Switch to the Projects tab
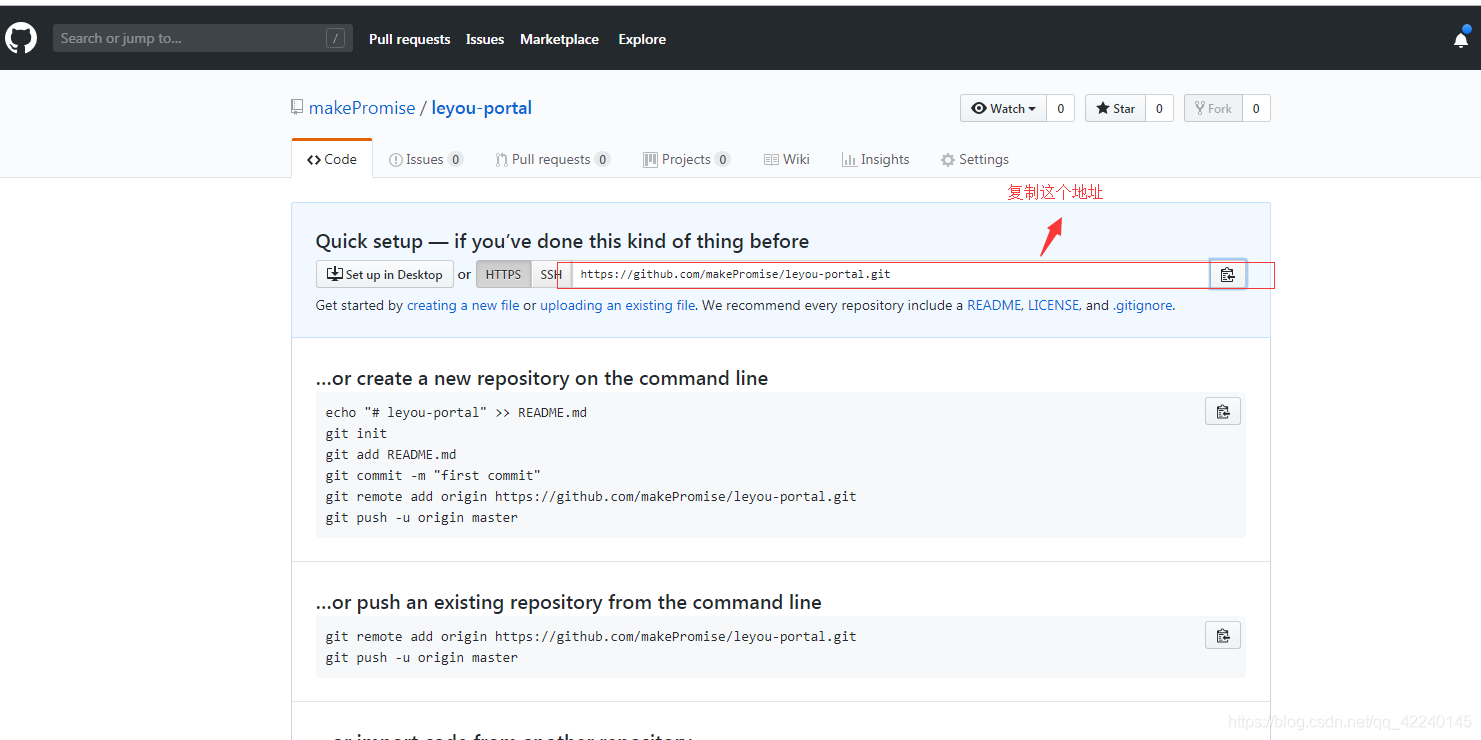This screenshot has height=740, width=1481. click(x=686, y=159)
